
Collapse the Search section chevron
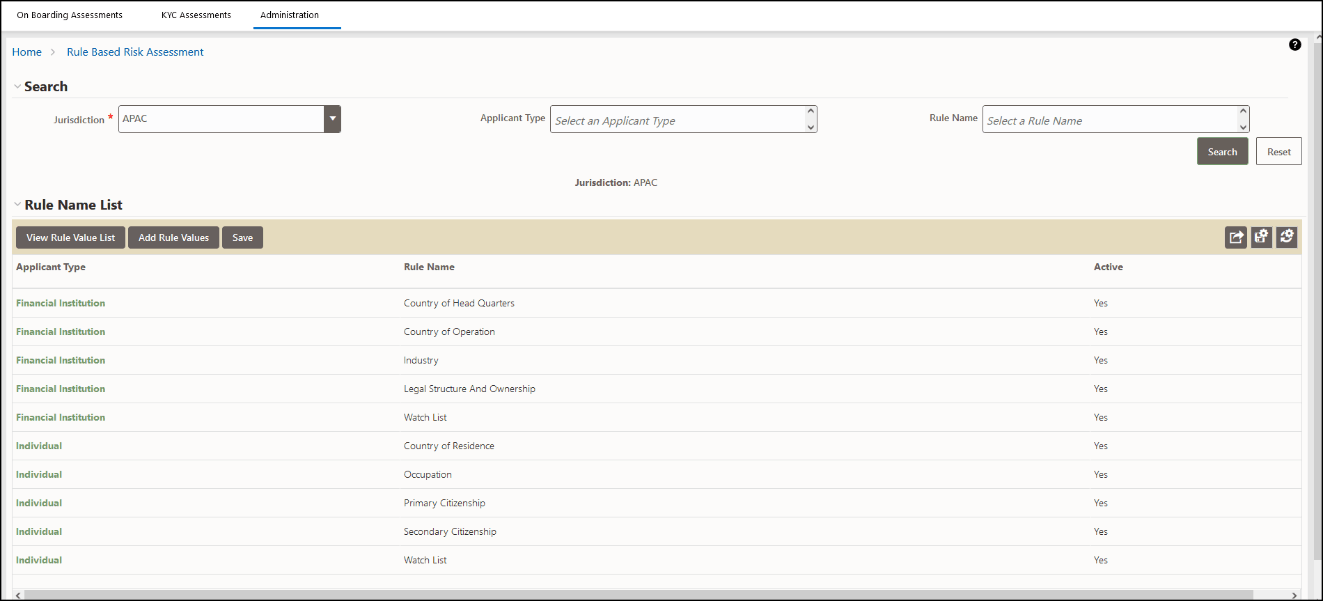coord(17,87)
